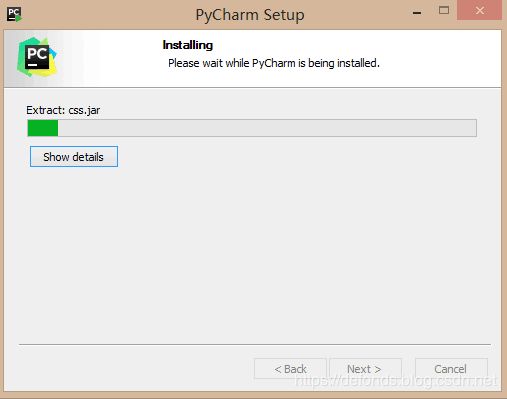This screenshot has width=507, height=399.
Task: Cancel the PyCharm installation
Action: (x=451, y=369)
